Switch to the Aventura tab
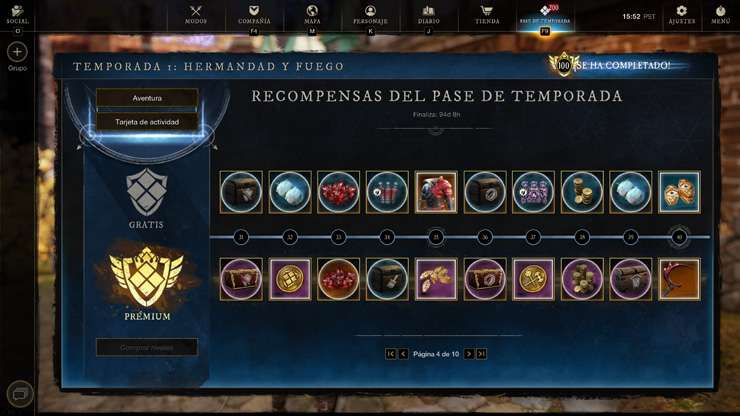Screen dimensions: 740x416 pyautogui.click(x=147, y=98)
